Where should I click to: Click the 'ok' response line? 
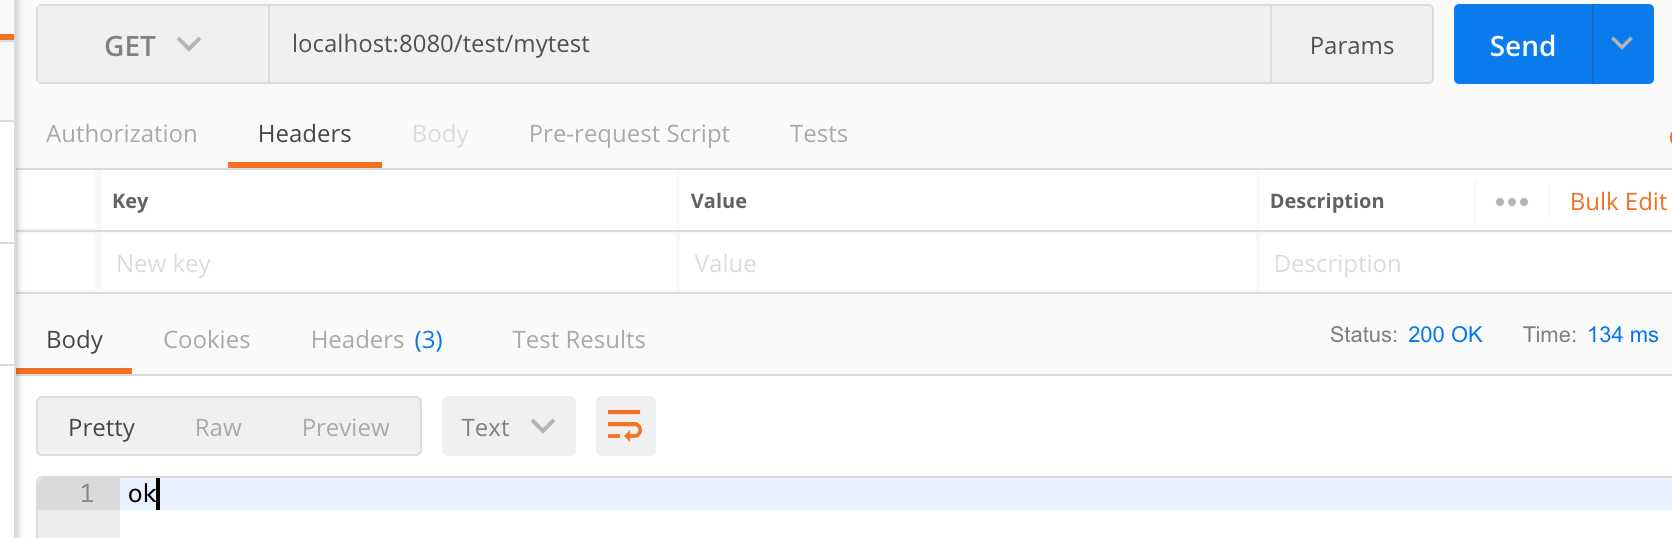(x=895, y=493)
